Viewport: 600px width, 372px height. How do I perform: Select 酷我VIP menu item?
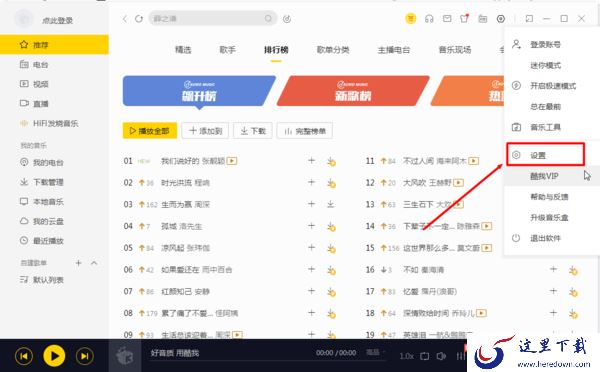544,176
